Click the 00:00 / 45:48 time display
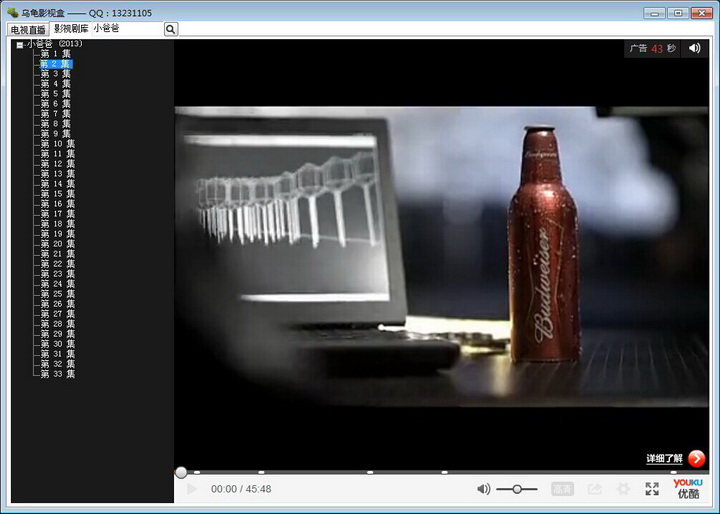Viewport: 720px width, 514px height. pos(241,489)
